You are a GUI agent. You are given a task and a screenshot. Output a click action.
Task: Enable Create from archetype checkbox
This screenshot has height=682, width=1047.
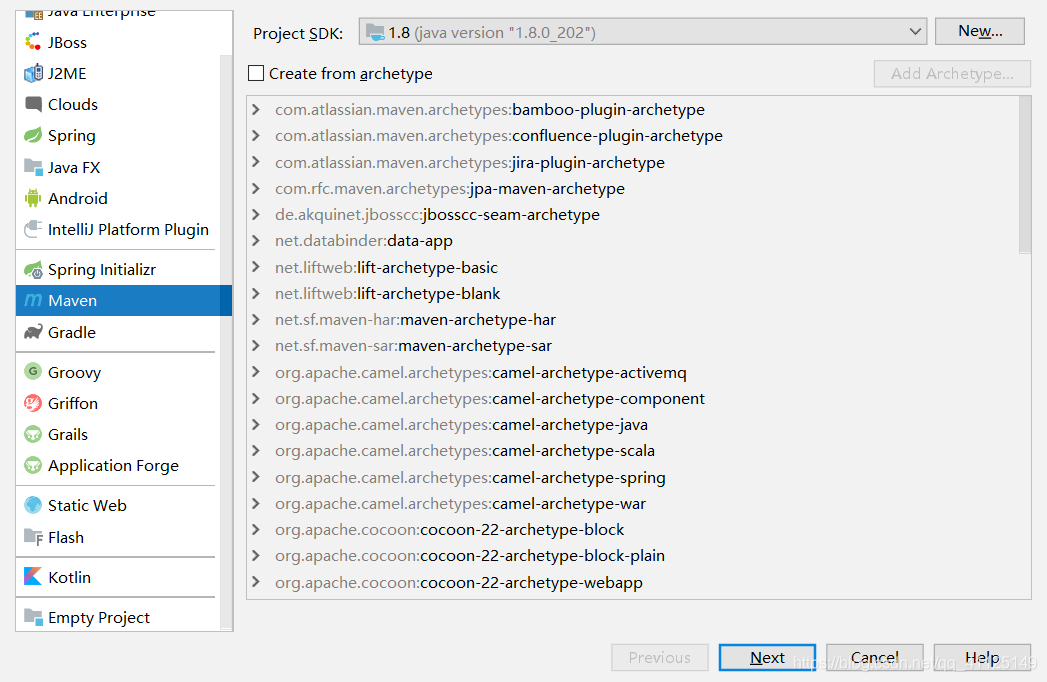click(x=256, y=73)
